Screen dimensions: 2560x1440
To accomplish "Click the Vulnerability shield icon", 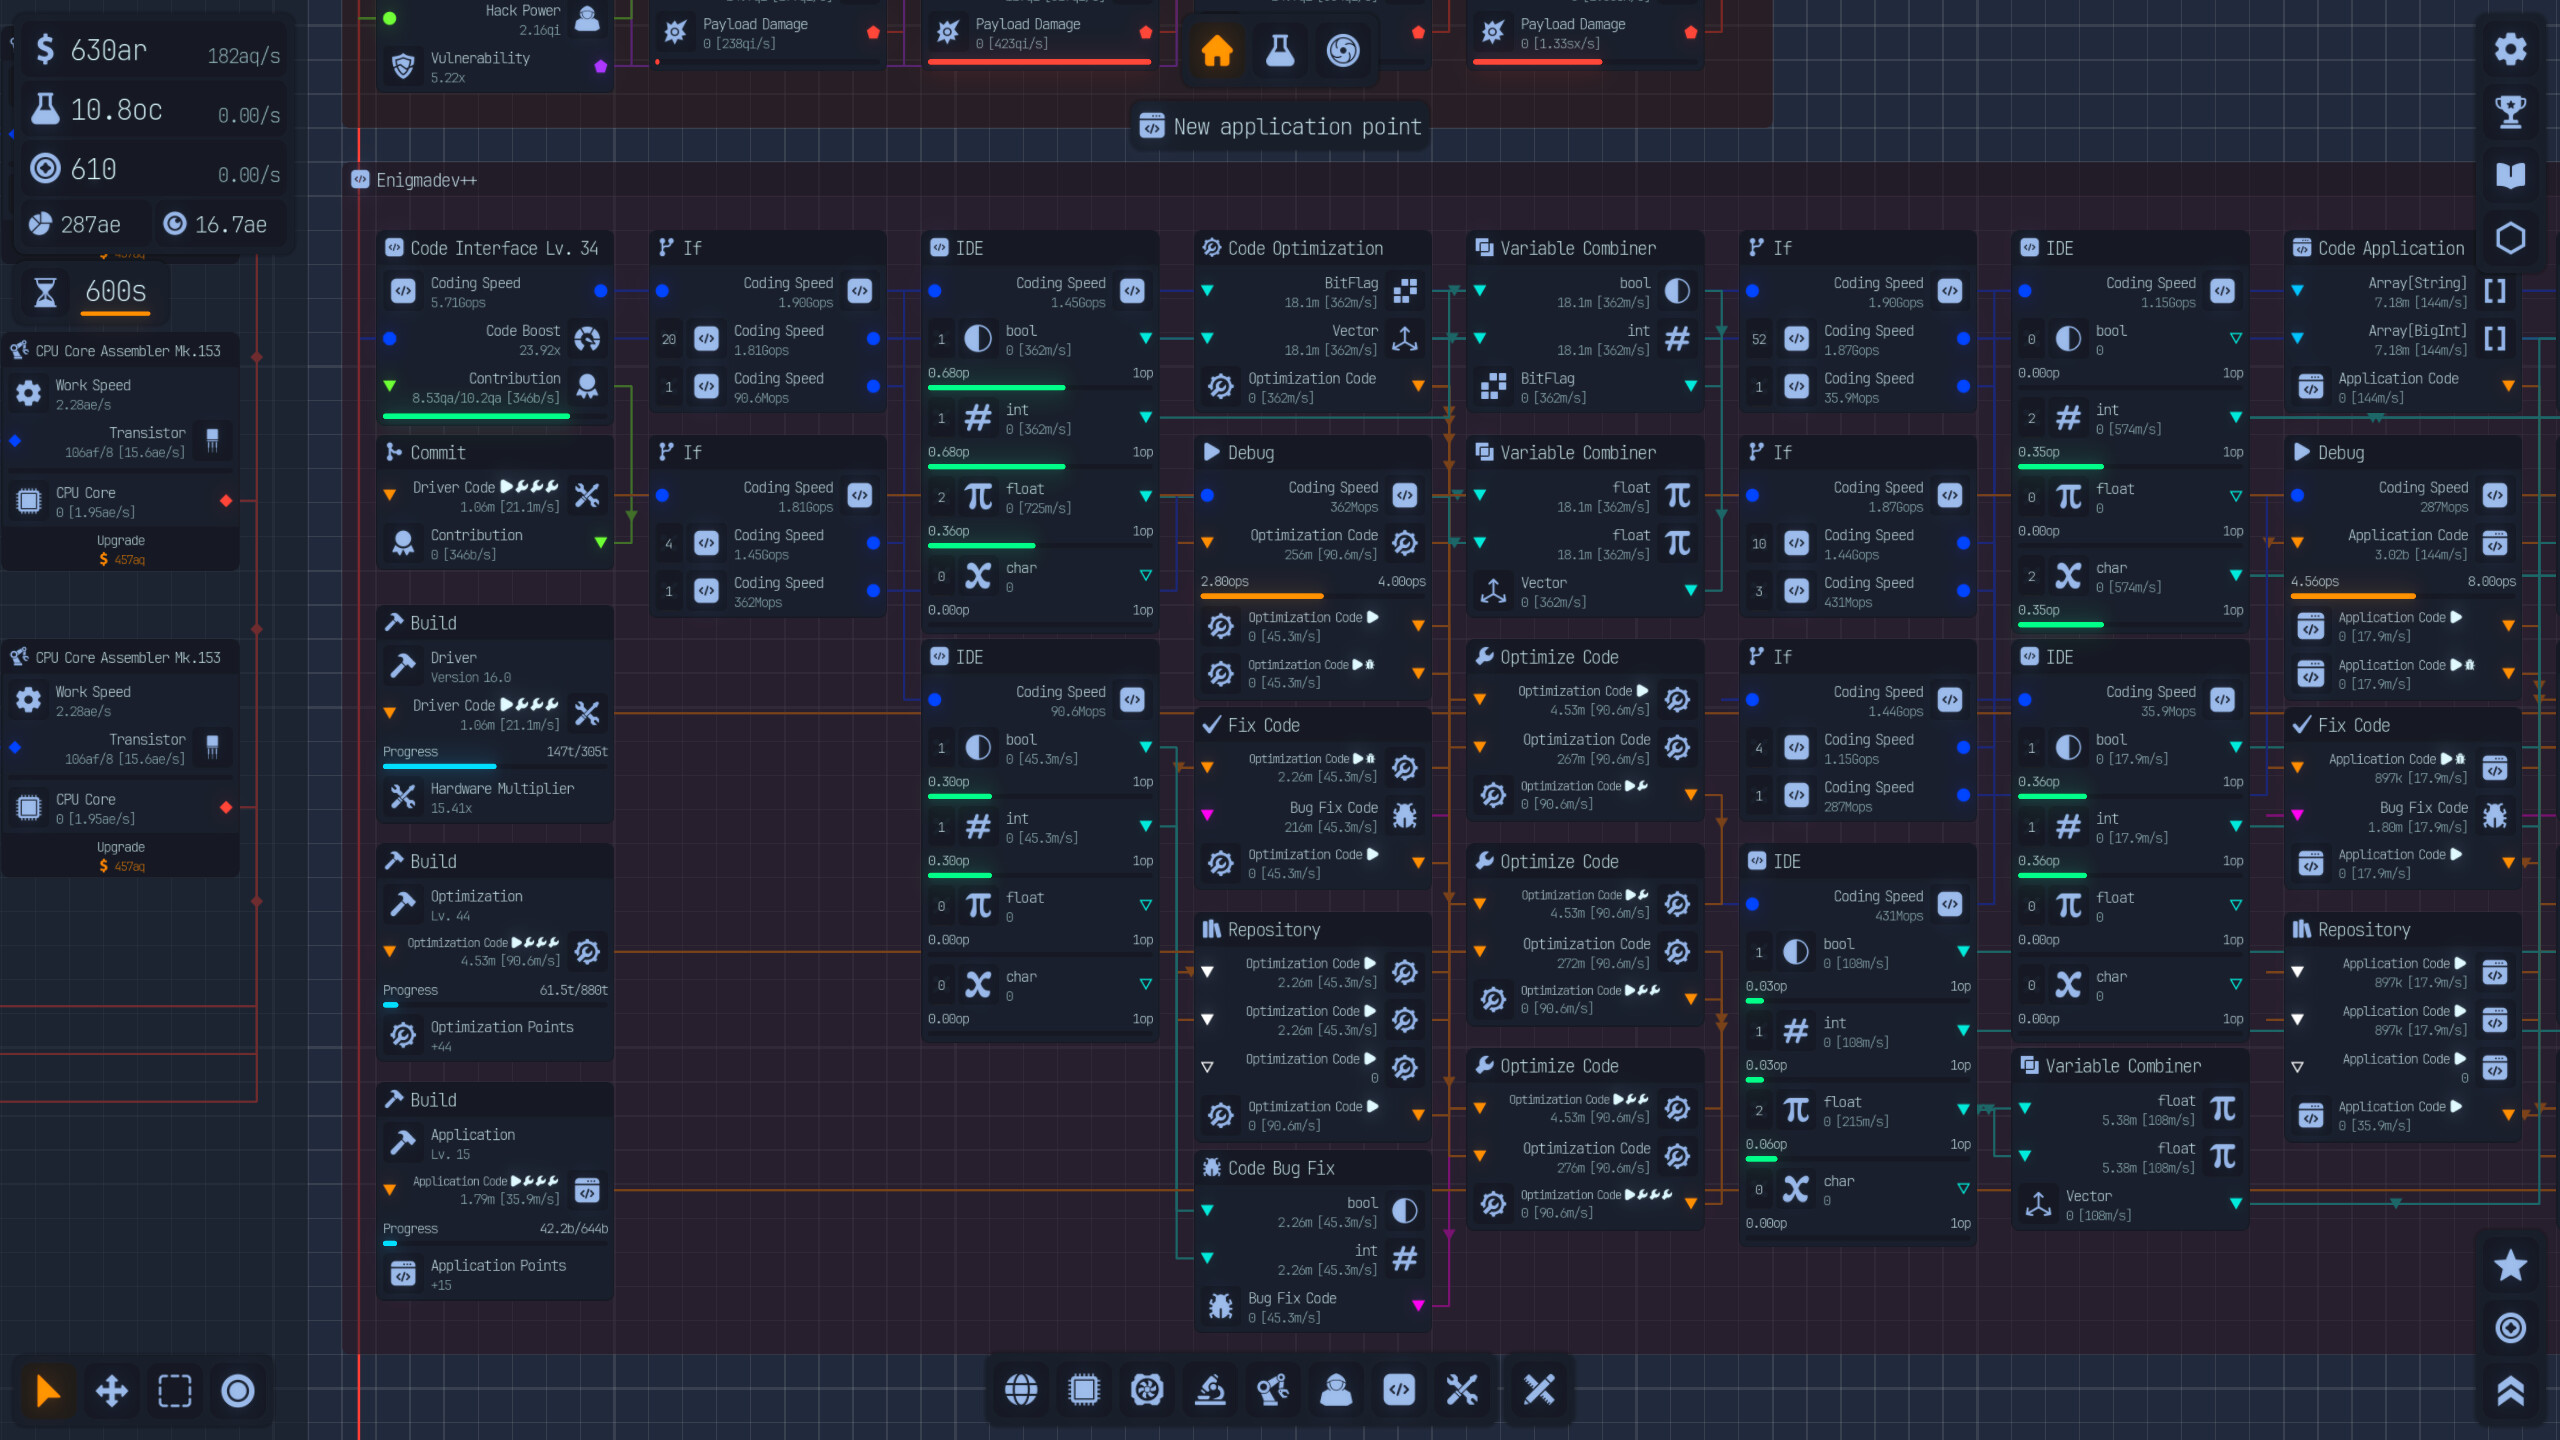I will click(x=403, y=66).
